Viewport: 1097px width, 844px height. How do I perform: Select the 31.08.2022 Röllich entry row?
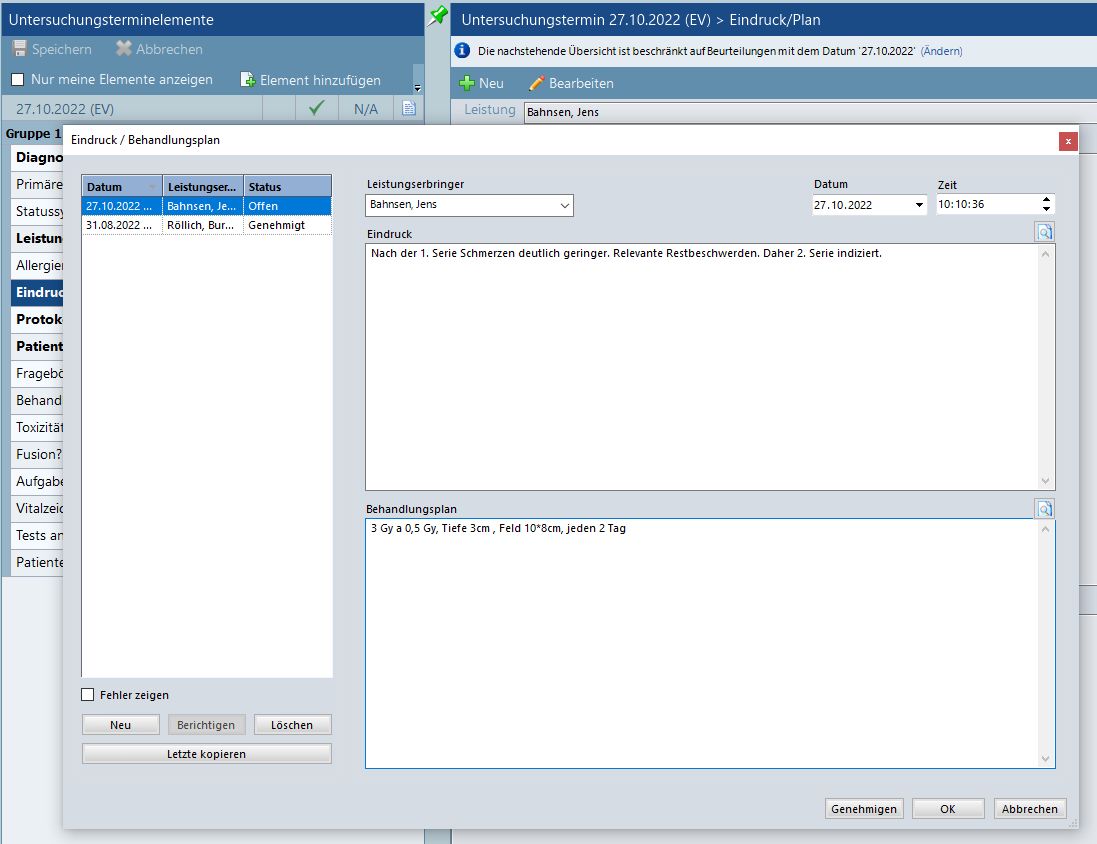point(206,225)
